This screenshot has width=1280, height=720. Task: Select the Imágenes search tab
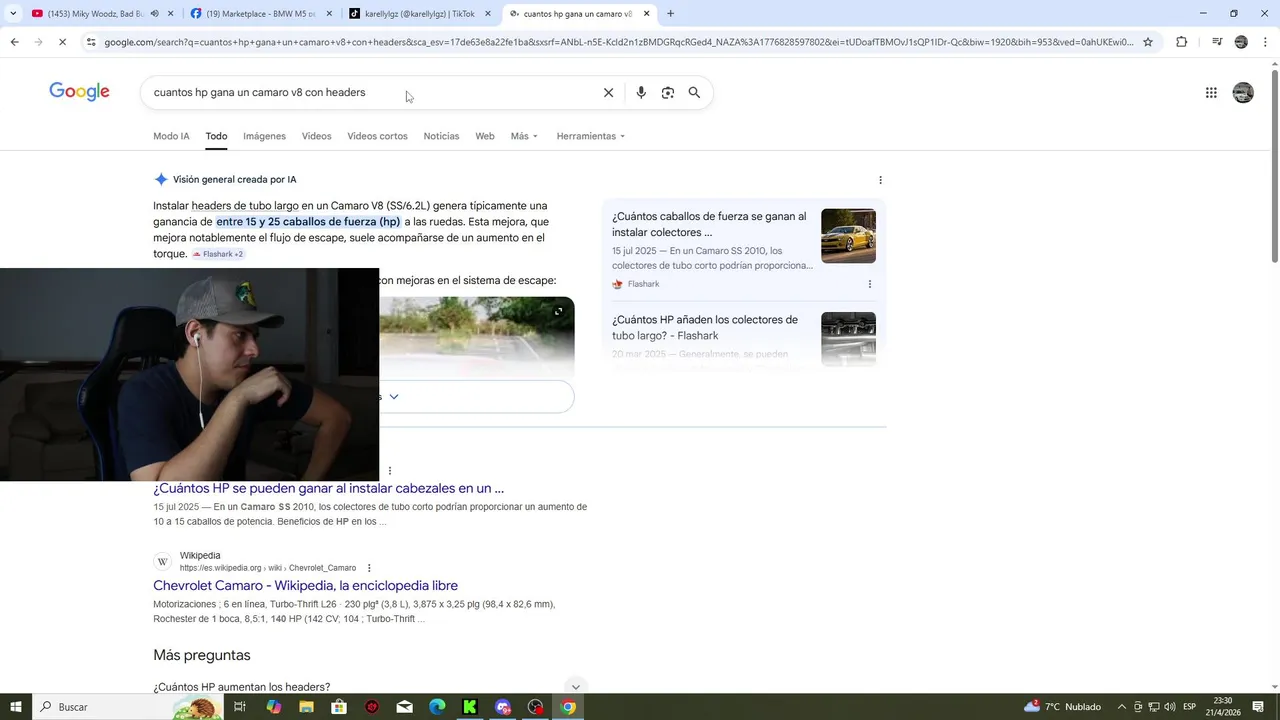pos(264,136)
